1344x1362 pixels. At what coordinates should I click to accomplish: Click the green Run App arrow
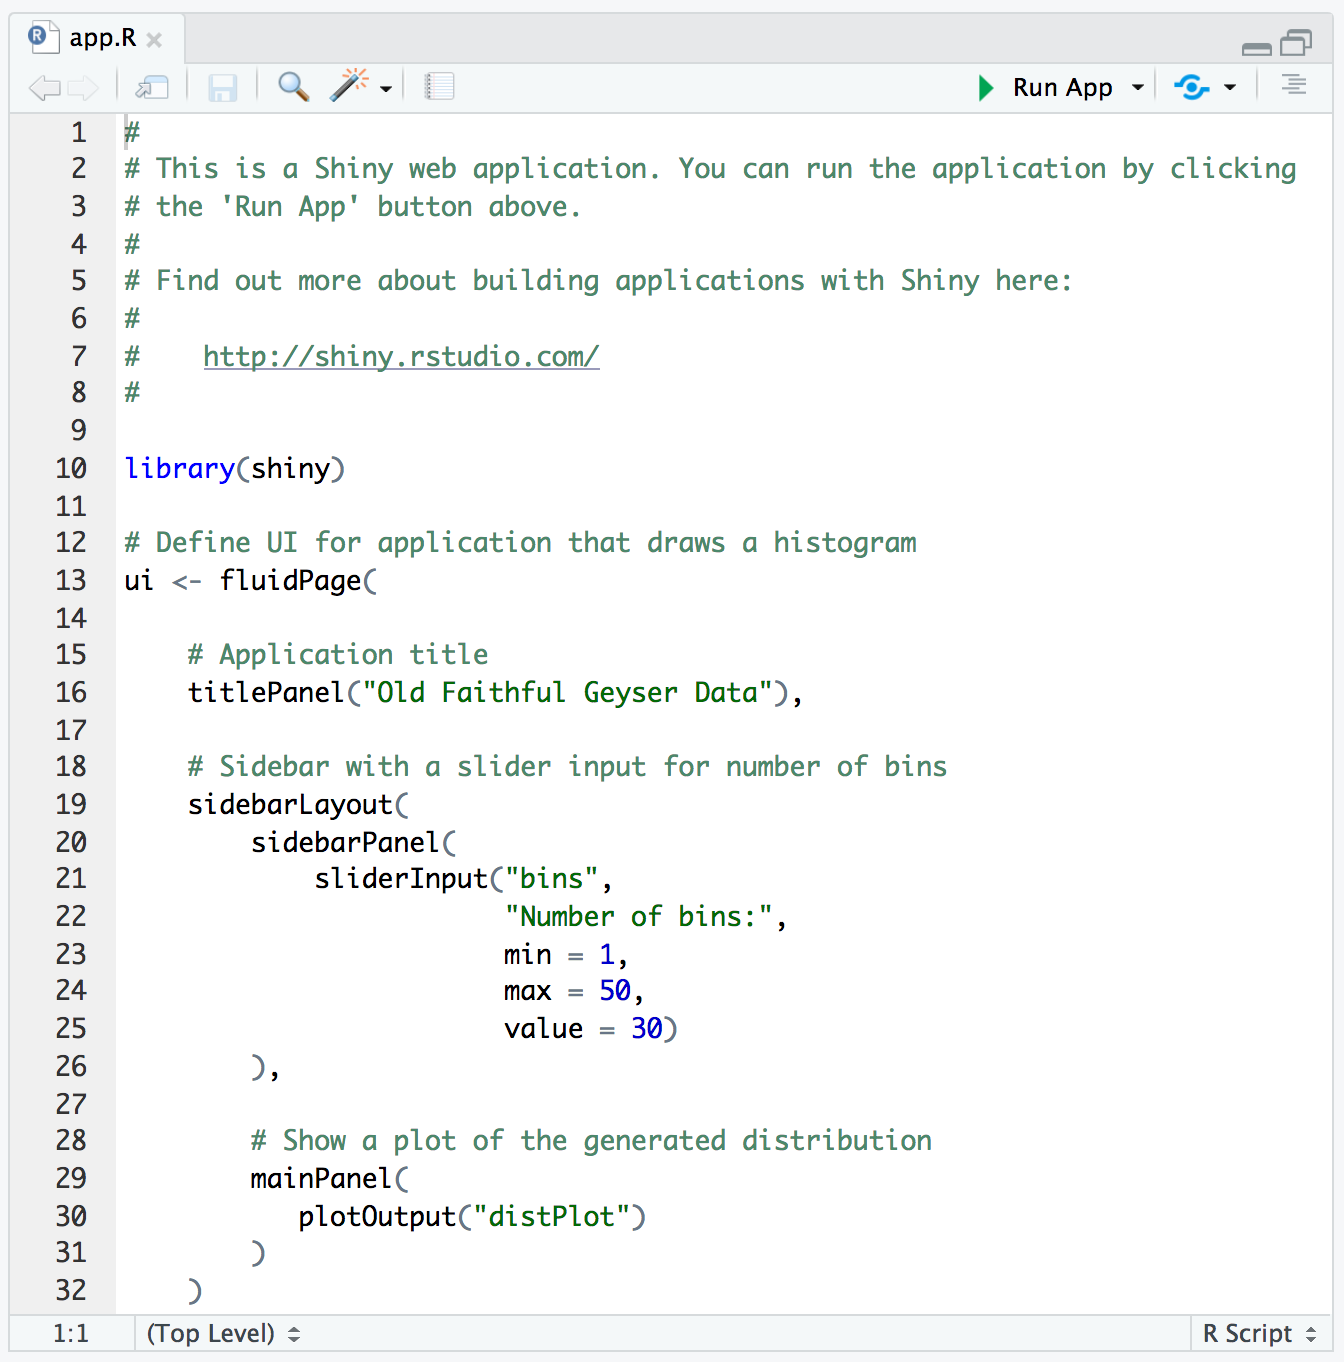point(986,88)
